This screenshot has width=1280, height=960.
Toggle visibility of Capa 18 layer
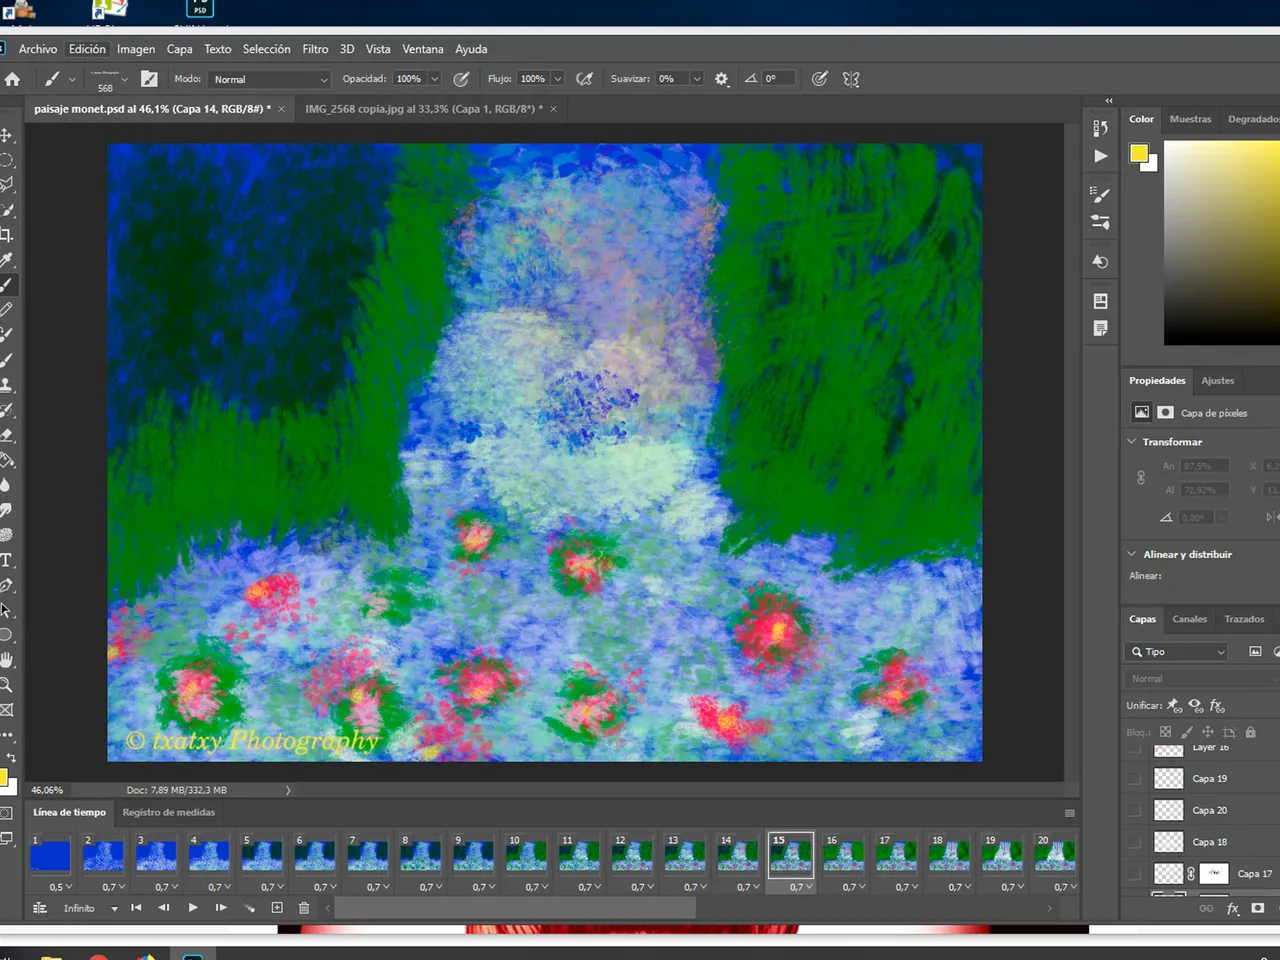(x=1134, y=842)
